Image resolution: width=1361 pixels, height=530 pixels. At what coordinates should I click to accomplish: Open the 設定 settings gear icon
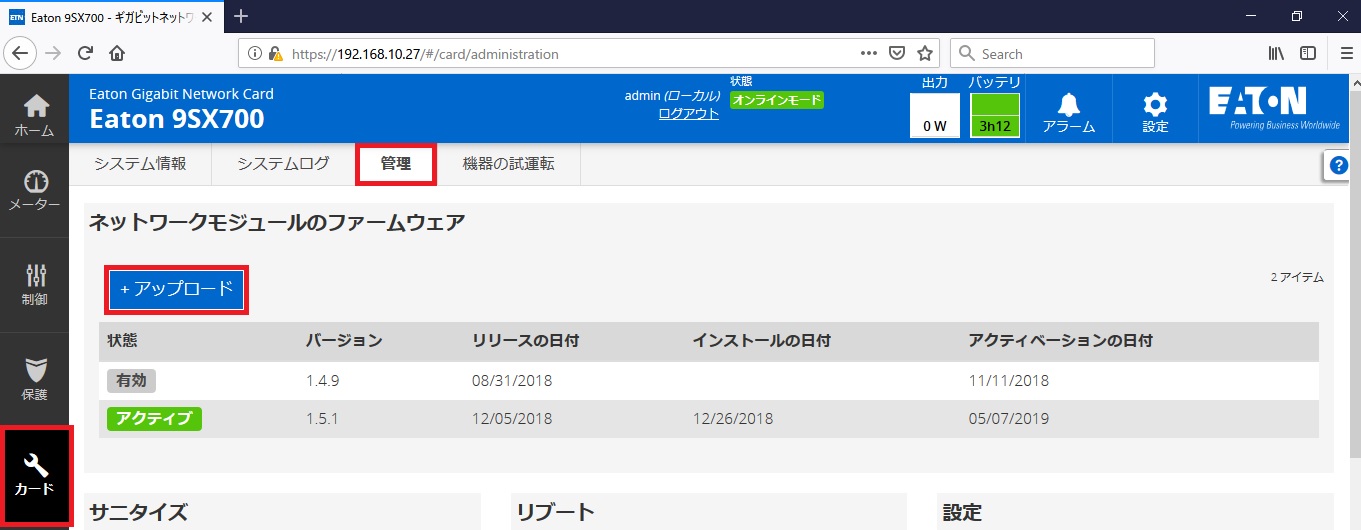click(1155, 111)
